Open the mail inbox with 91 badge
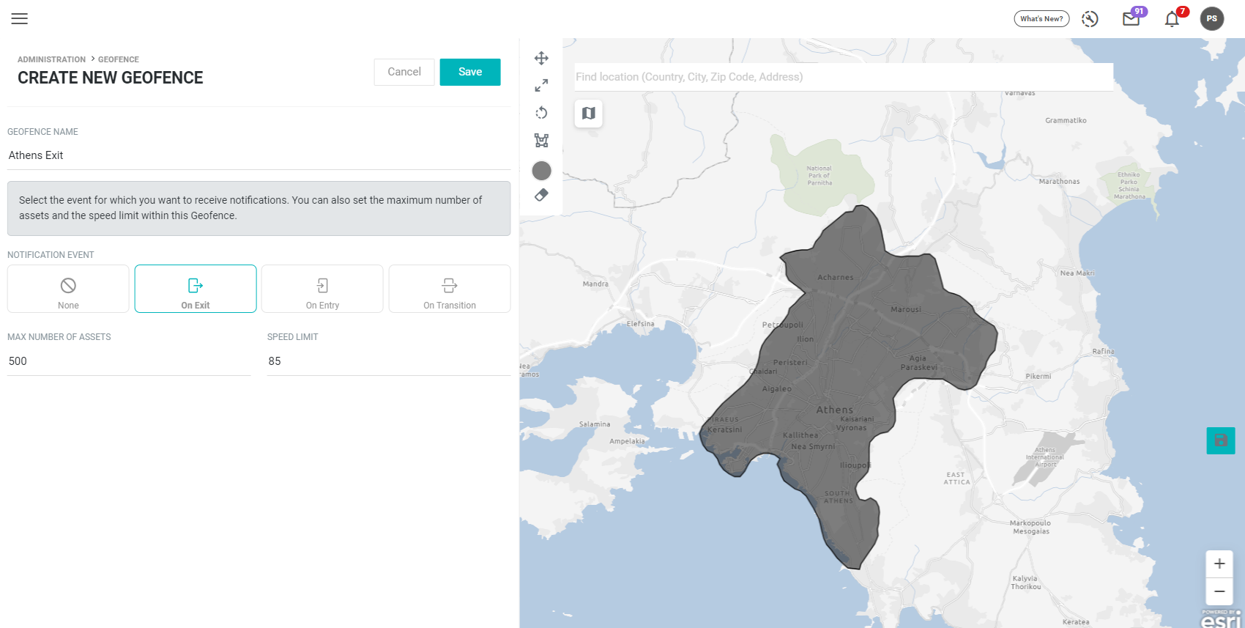 point(1131,18)
